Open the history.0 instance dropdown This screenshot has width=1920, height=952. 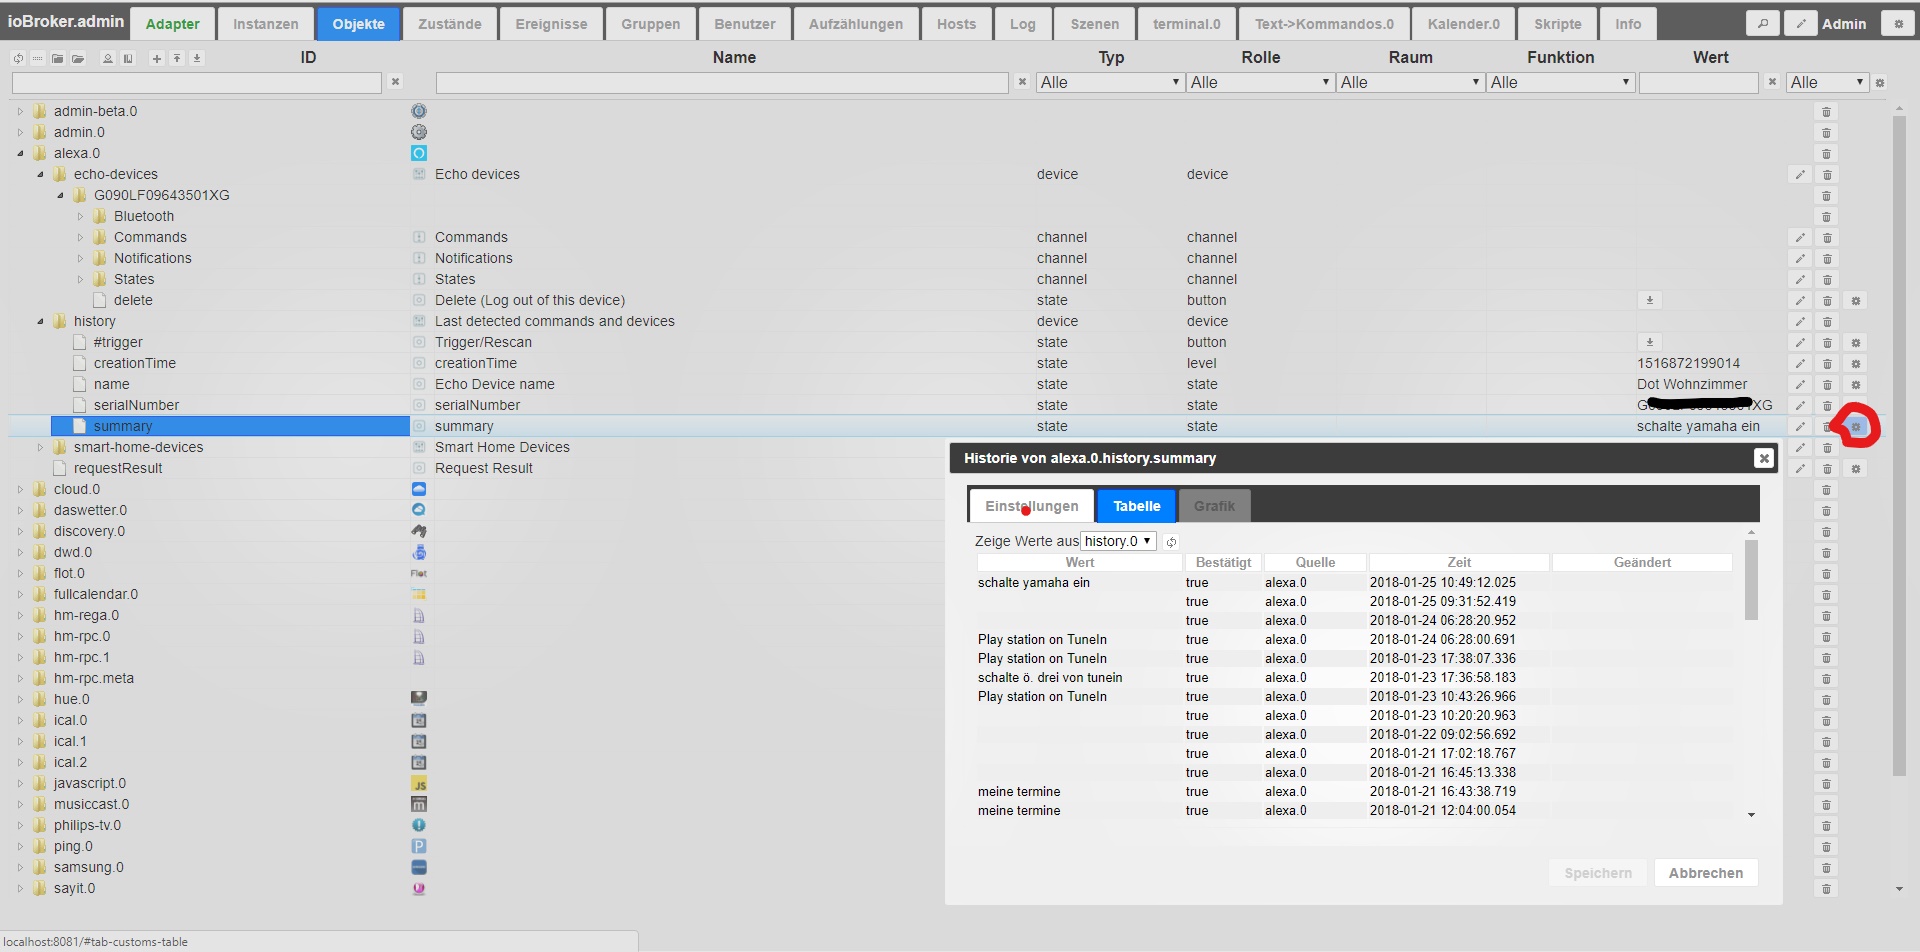(1118, 541)
